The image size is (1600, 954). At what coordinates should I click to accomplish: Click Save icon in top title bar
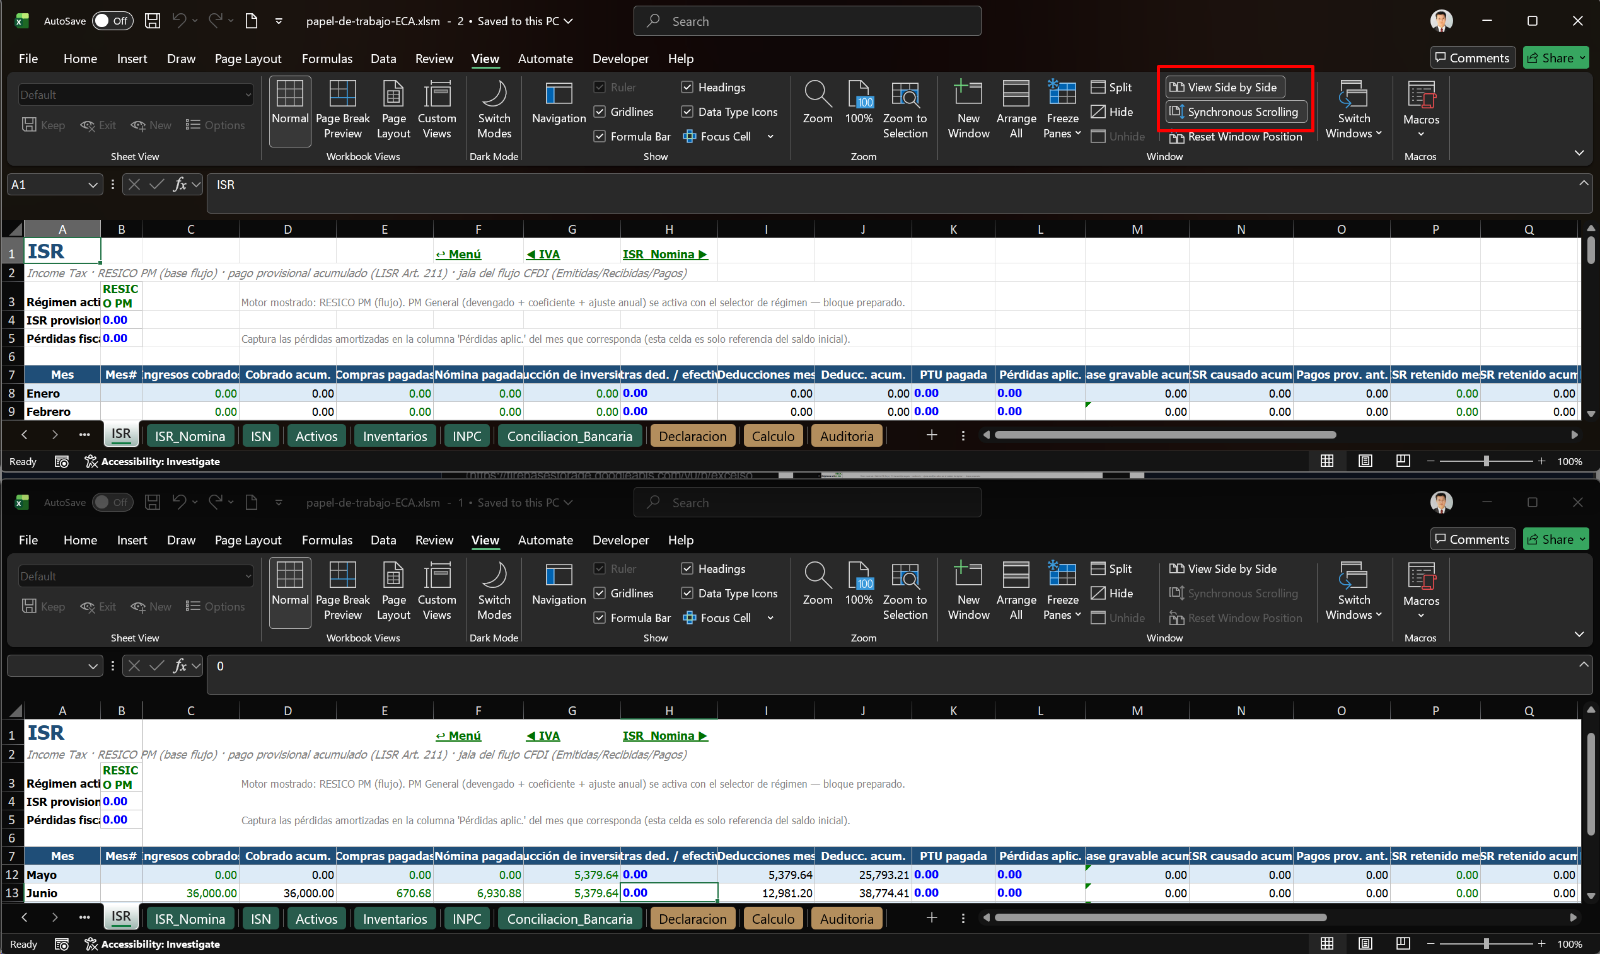tap(153, 20)
